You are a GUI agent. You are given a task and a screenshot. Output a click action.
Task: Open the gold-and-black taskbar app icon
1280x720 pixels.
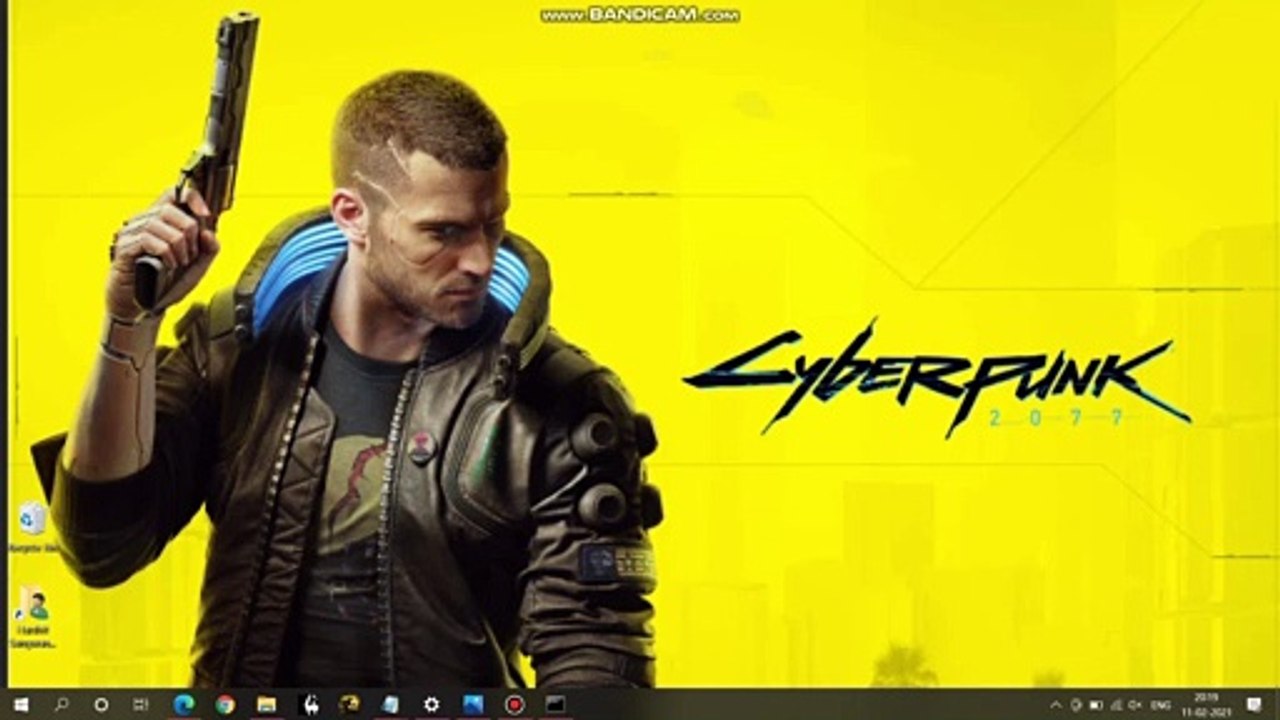[x=349, y=704]
